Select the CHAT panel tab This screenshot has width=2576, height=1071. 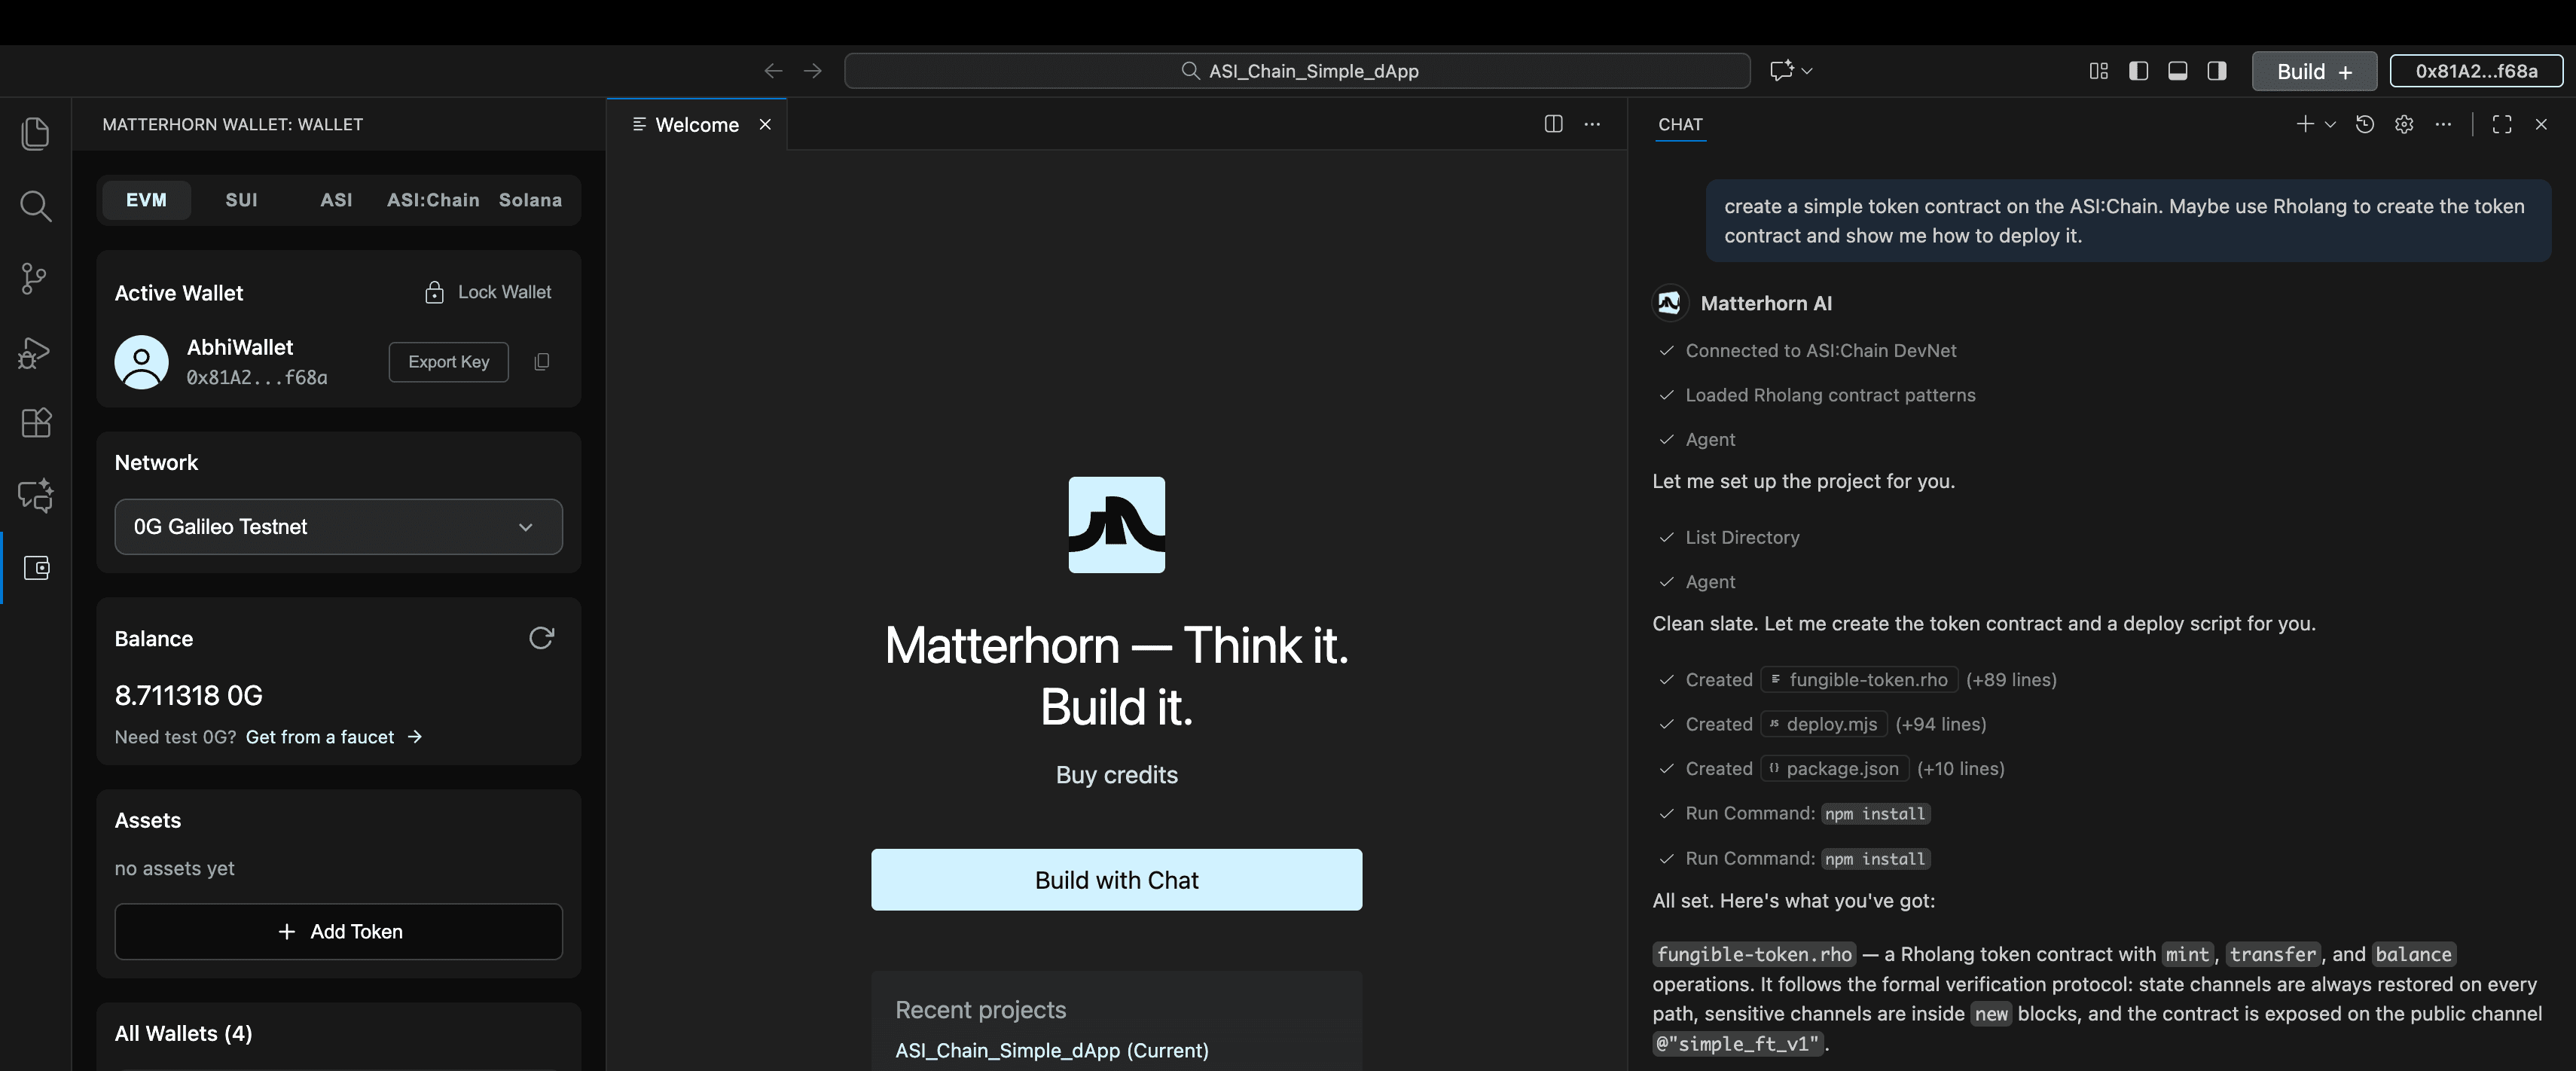coord(1680,125)
